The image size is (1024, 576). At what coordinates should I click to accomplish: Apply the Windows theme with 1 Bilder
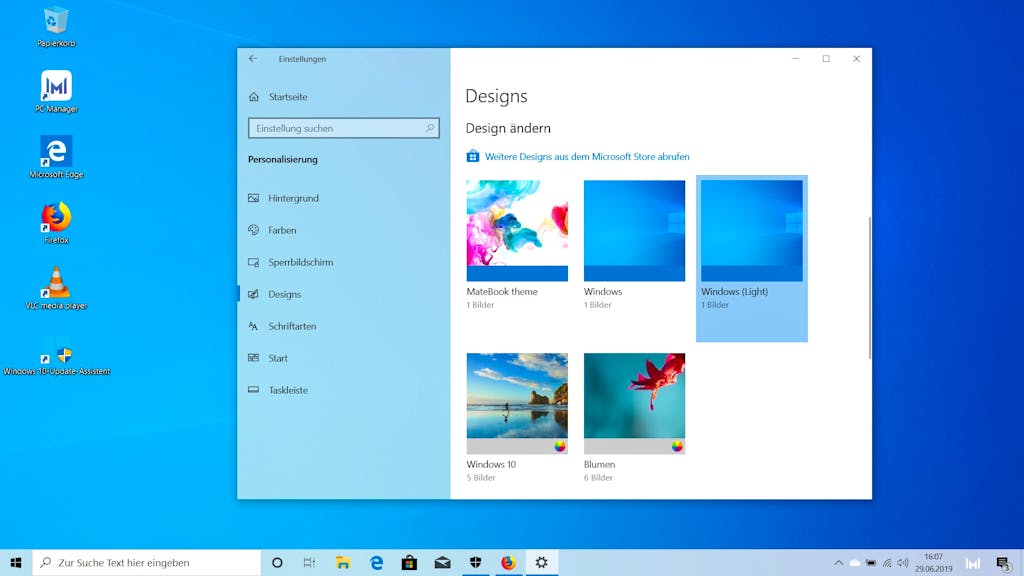(x=634, y=245)
